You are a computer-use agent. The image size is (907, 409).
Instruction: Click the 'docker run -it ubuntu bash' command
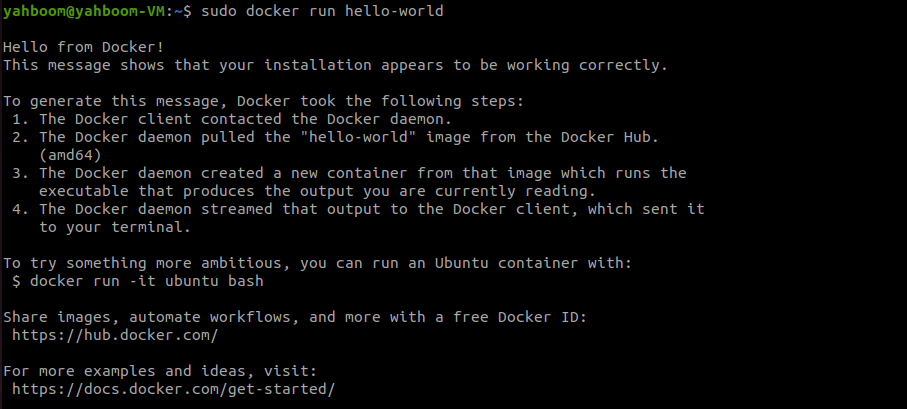146,282
